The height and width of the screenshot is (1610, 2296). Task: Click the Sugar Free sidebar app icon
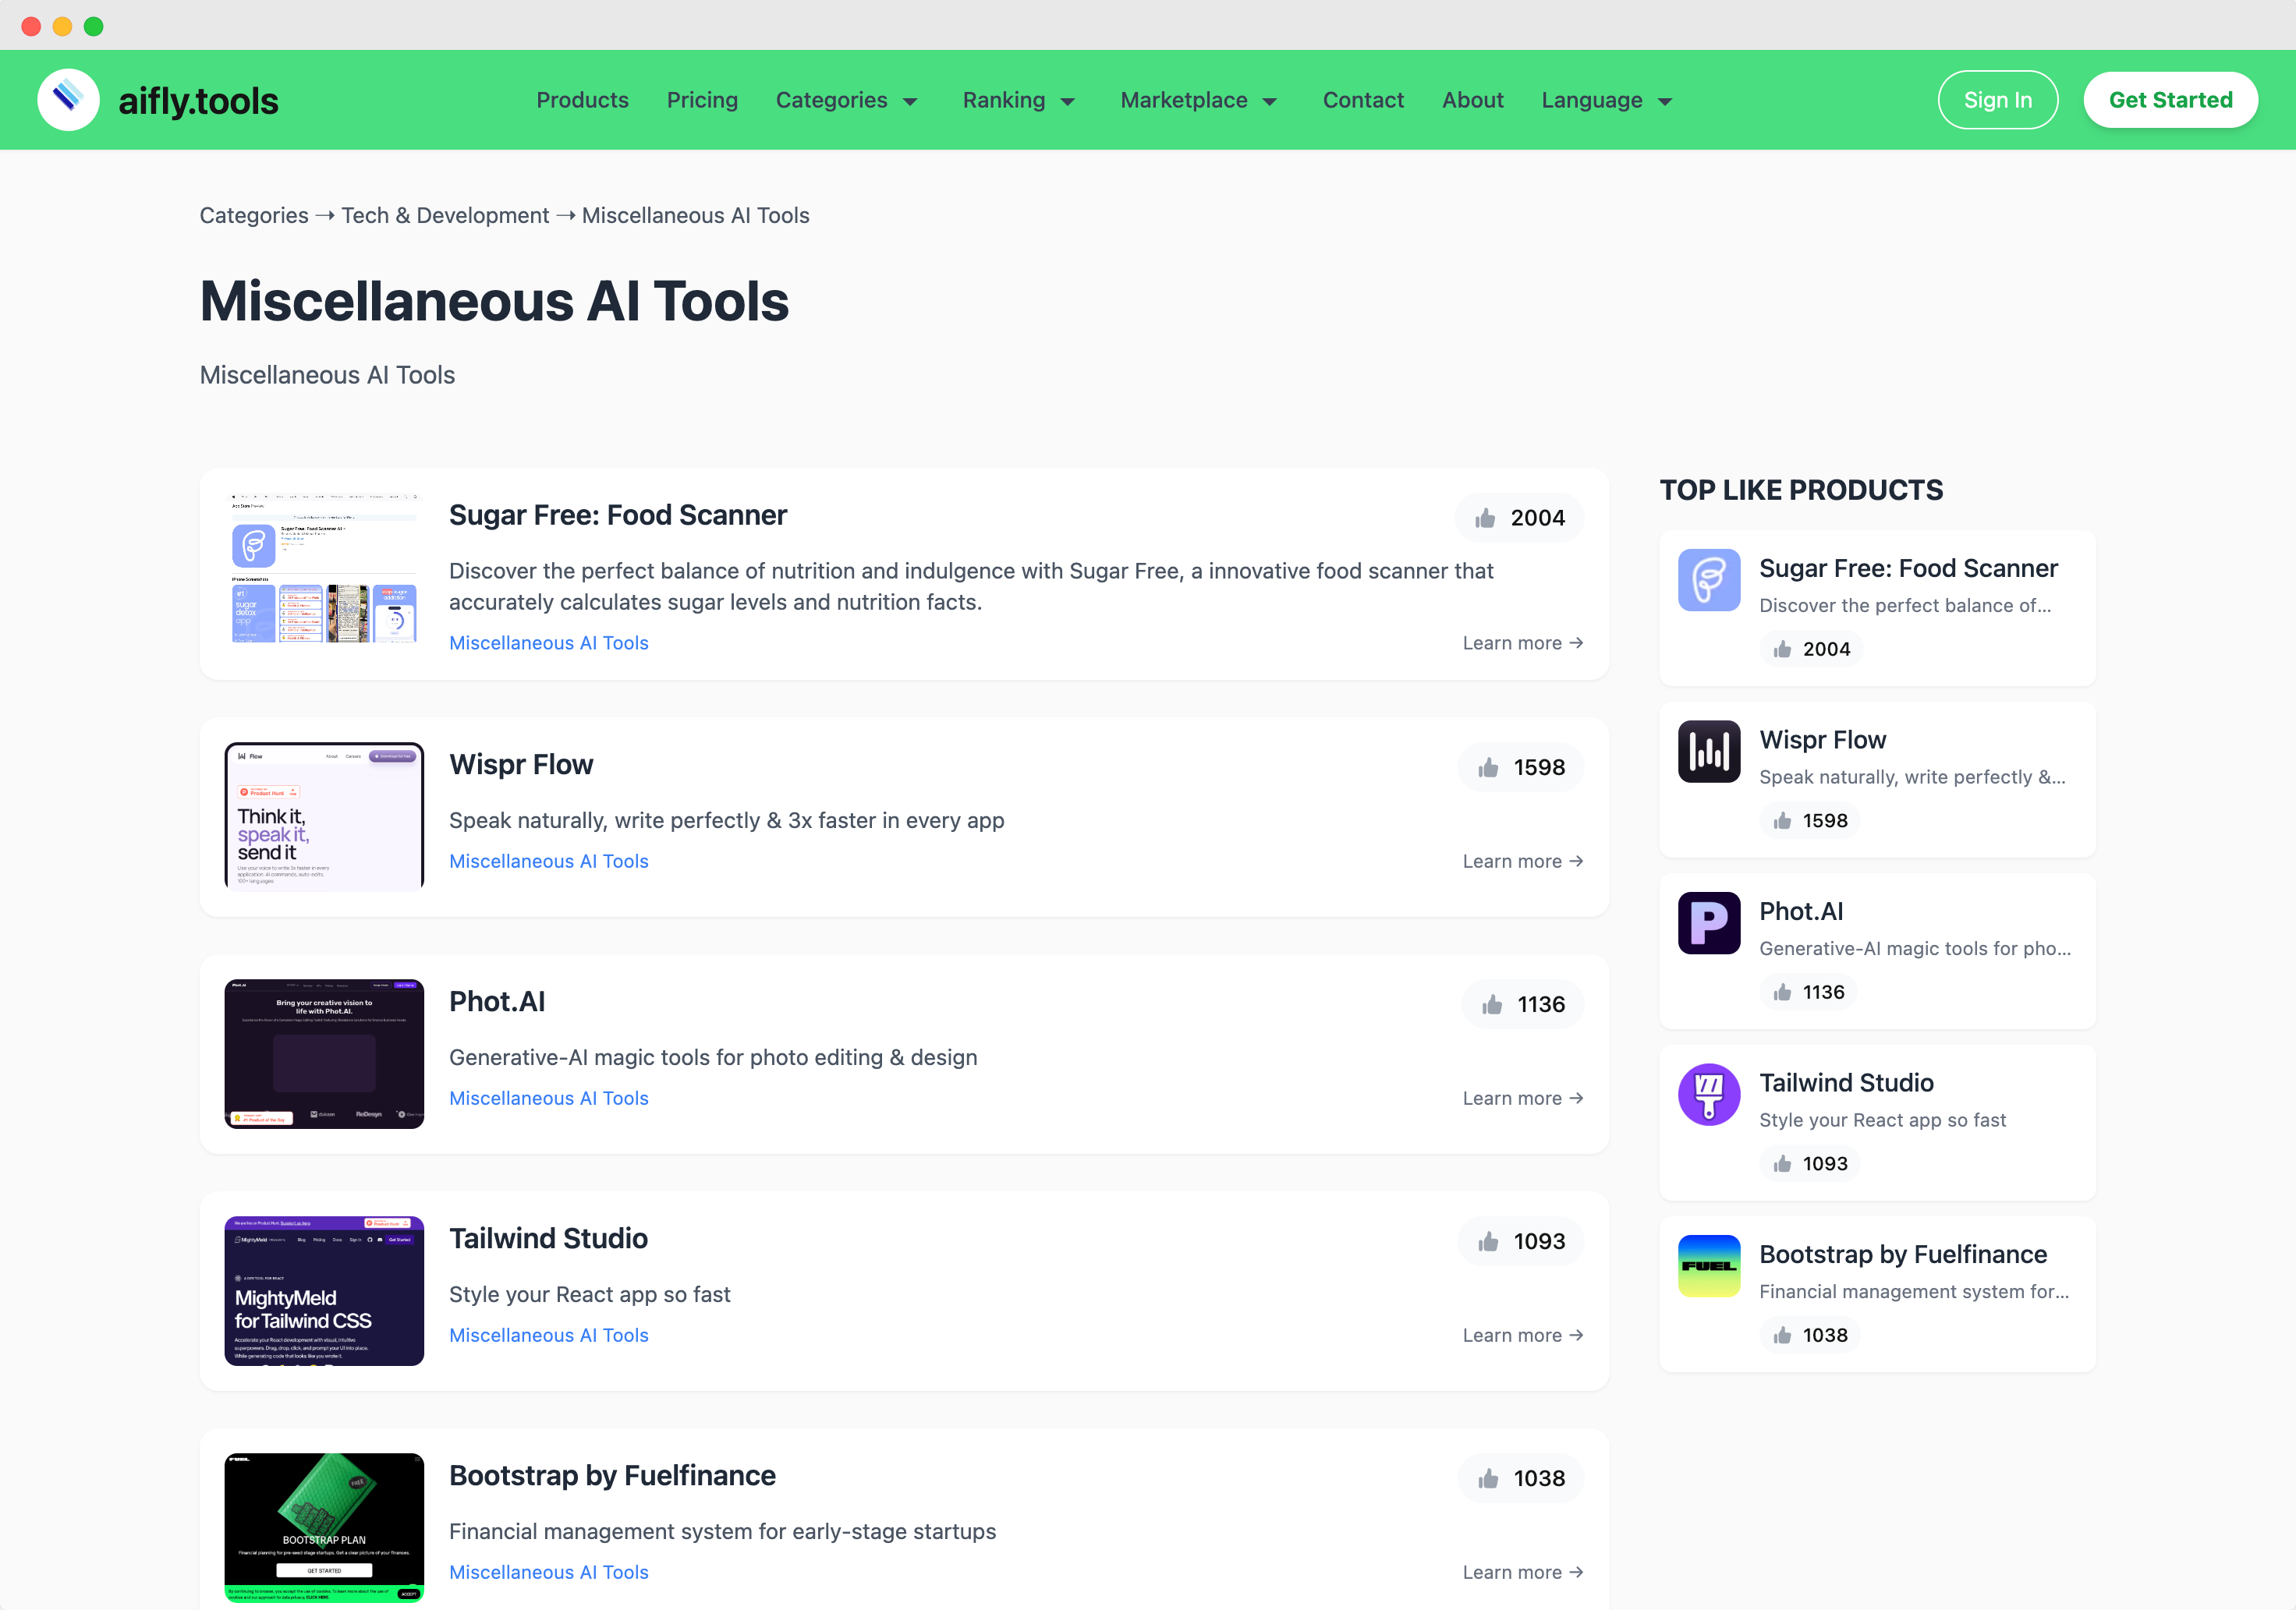(x=1708, y=580)
